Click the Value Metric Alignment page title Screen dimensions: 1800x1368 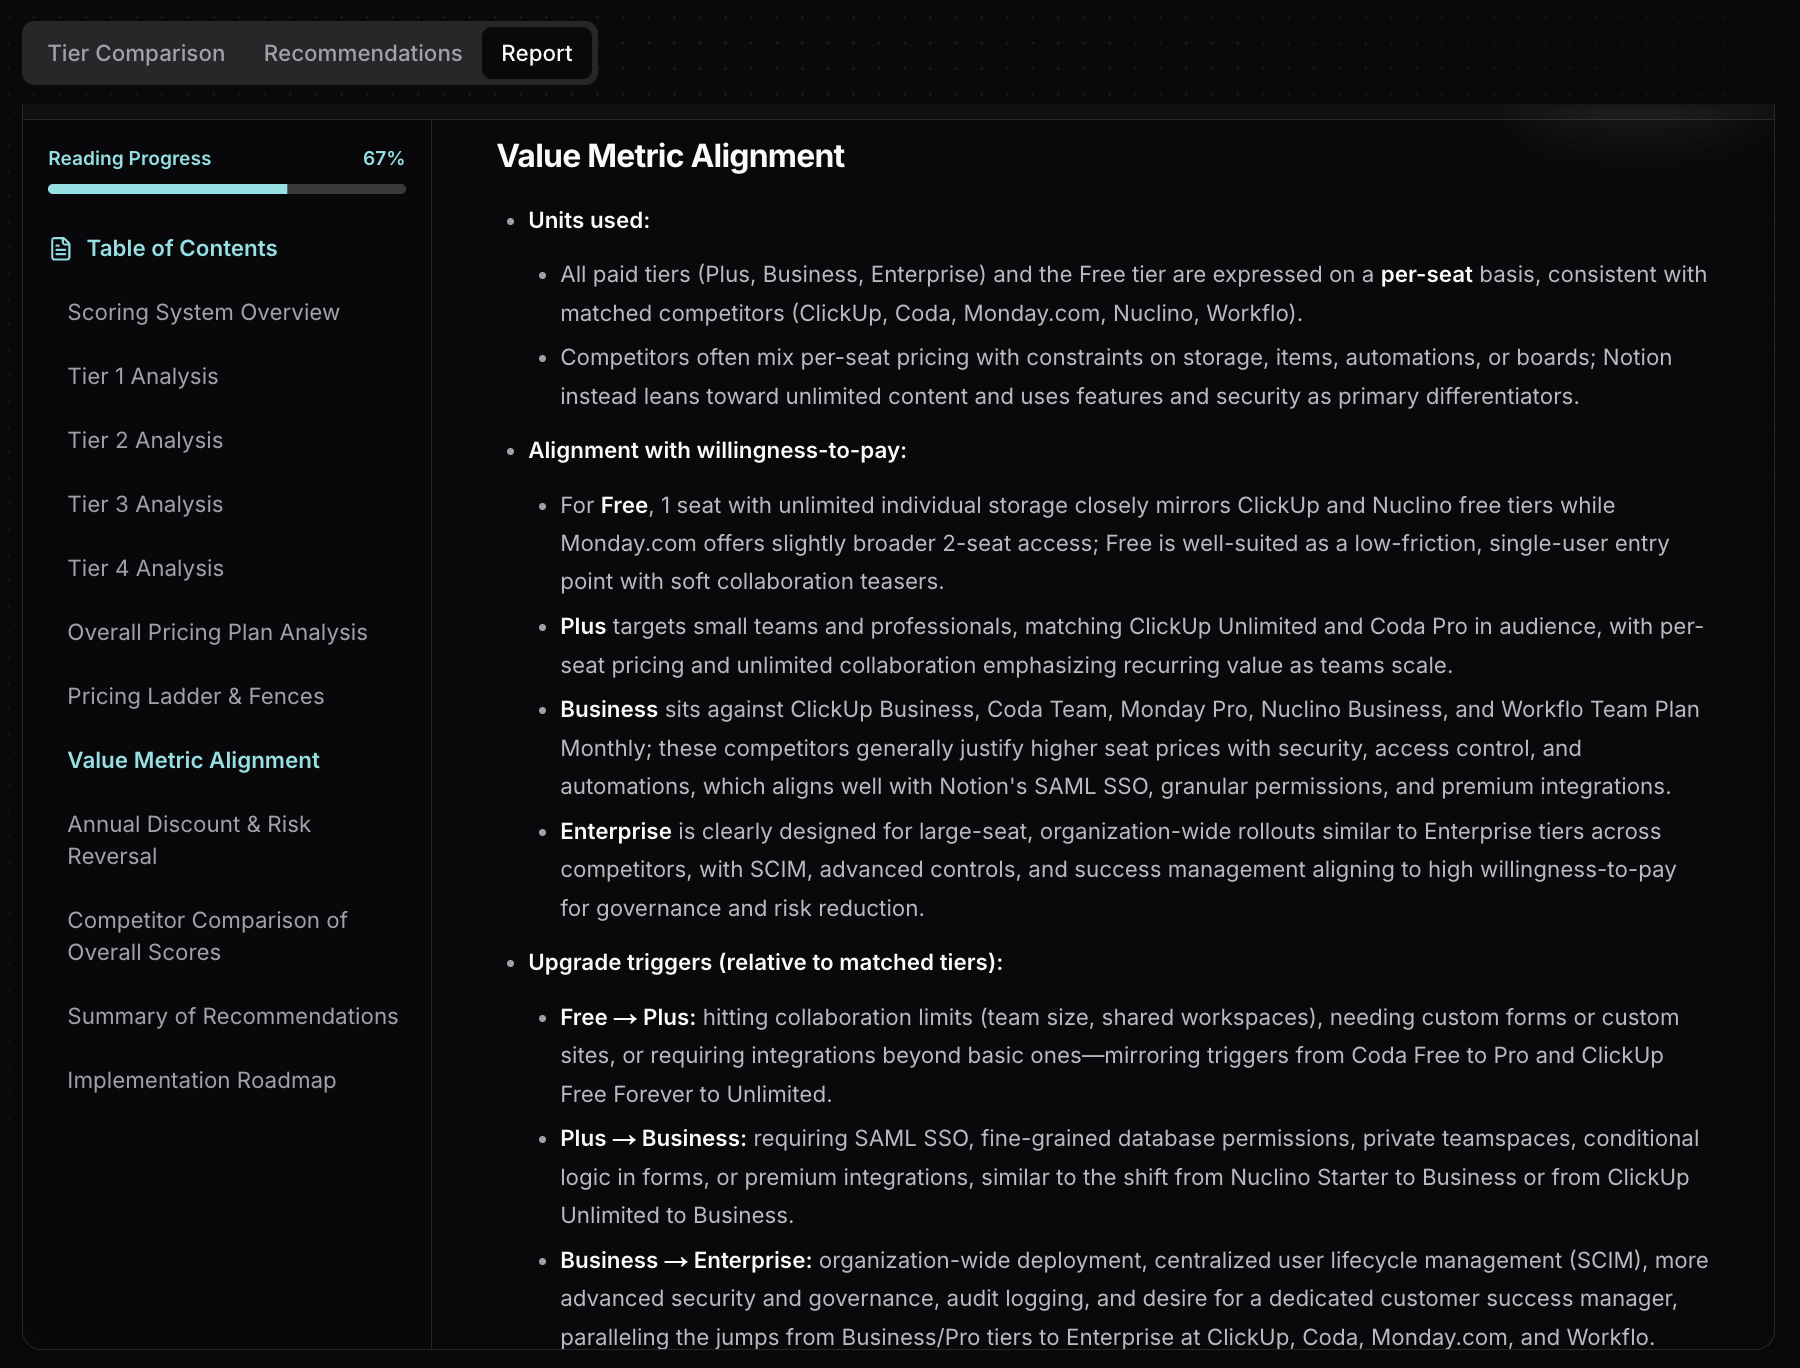(x=671, y=156)
